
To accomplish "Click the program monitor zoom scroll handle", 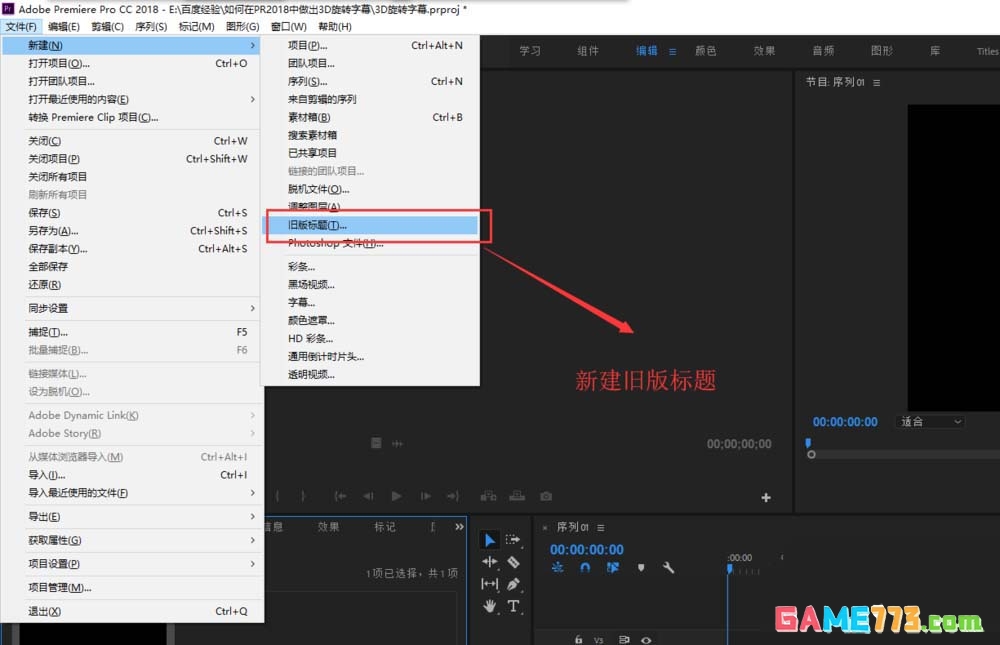I will click(811, 454).
